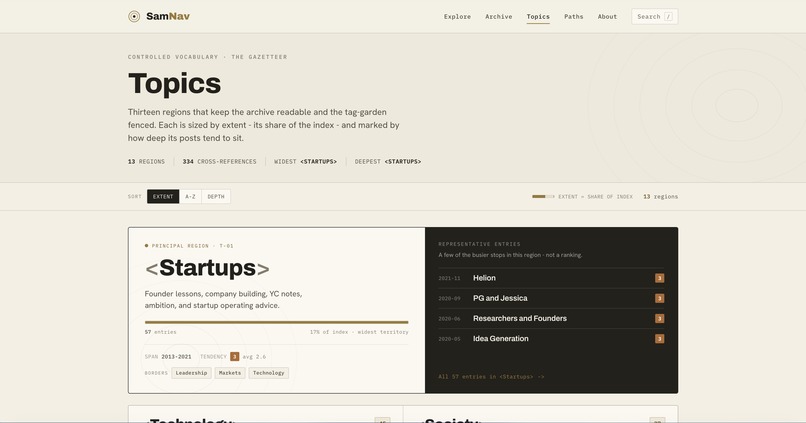Open the Explore nav item
This screenshot has height=423, width=806.
point(457,16)
